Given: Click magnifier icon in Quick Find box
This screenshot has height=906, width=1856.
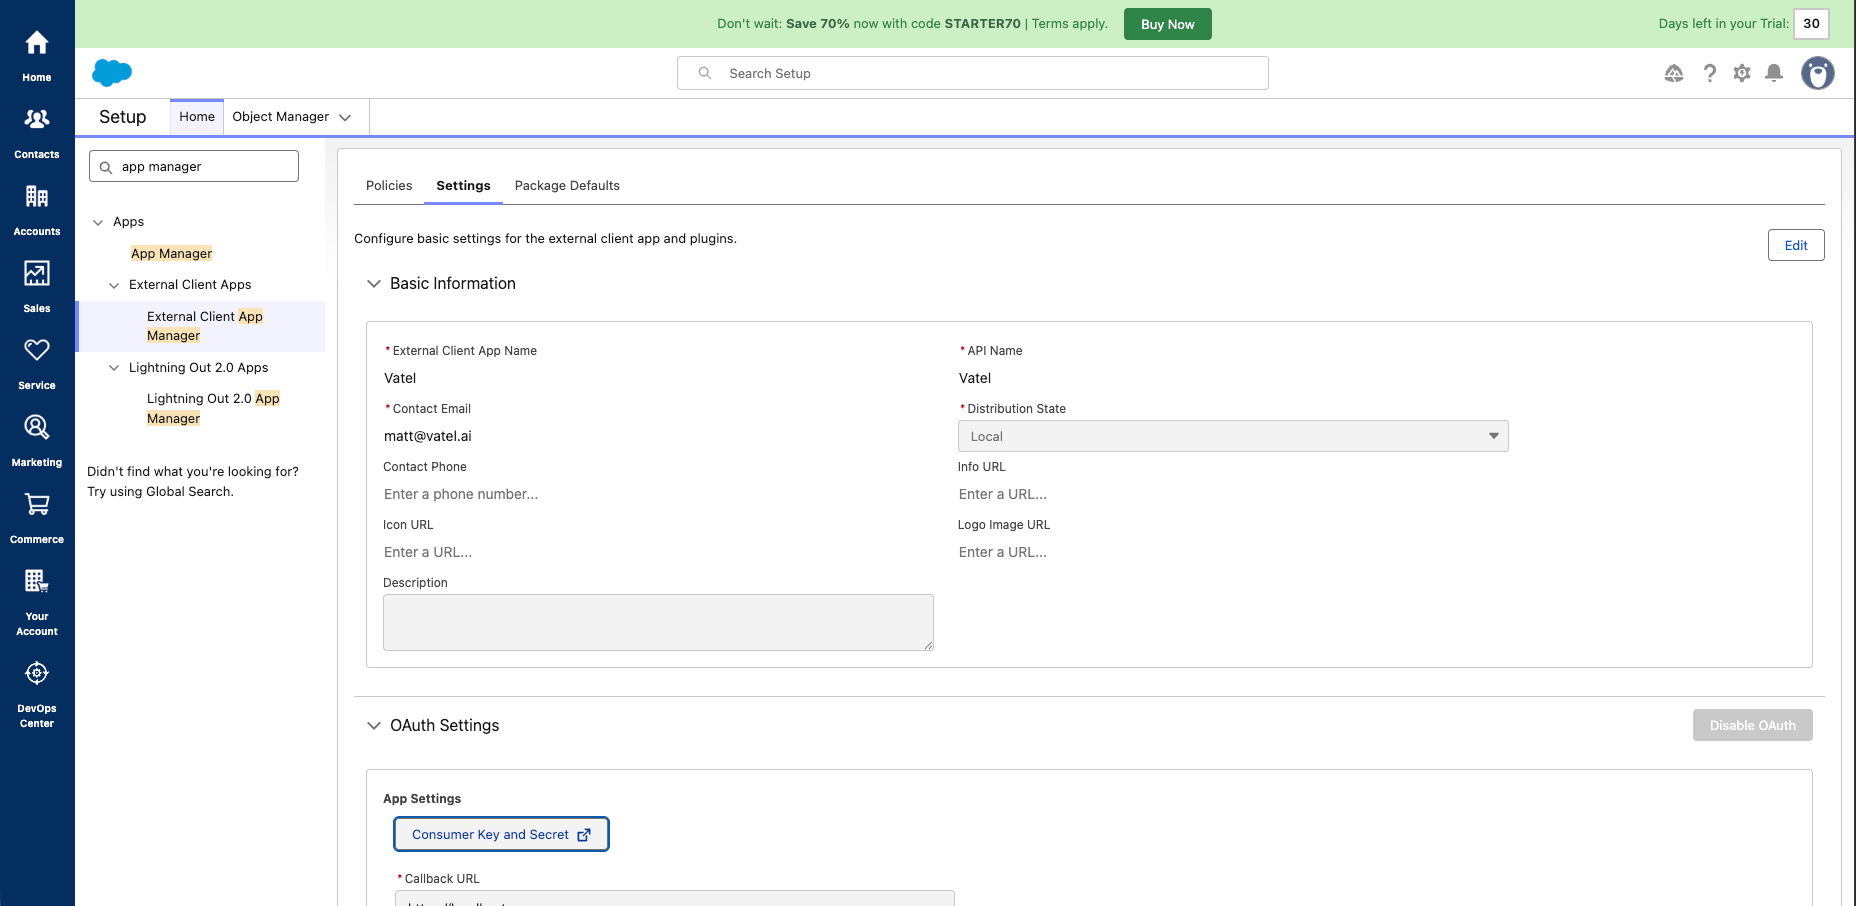Looking at the screenshot, I should (106, 167).
